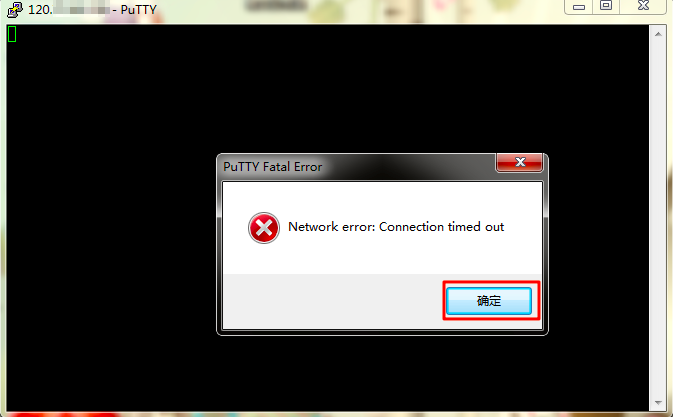
Task: Click the black terminal area below the dialog
Action: tap(326, 372)
